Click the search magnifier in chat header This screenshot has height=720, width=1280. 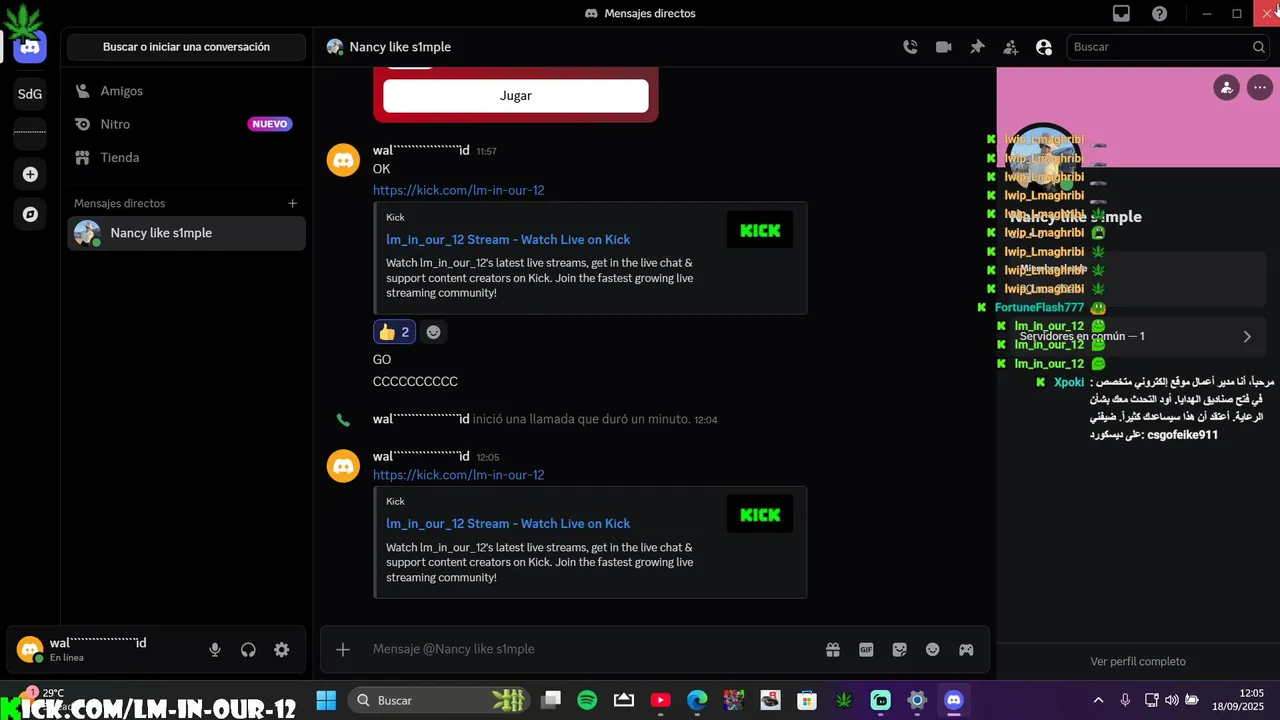(x=1259, y=47)
